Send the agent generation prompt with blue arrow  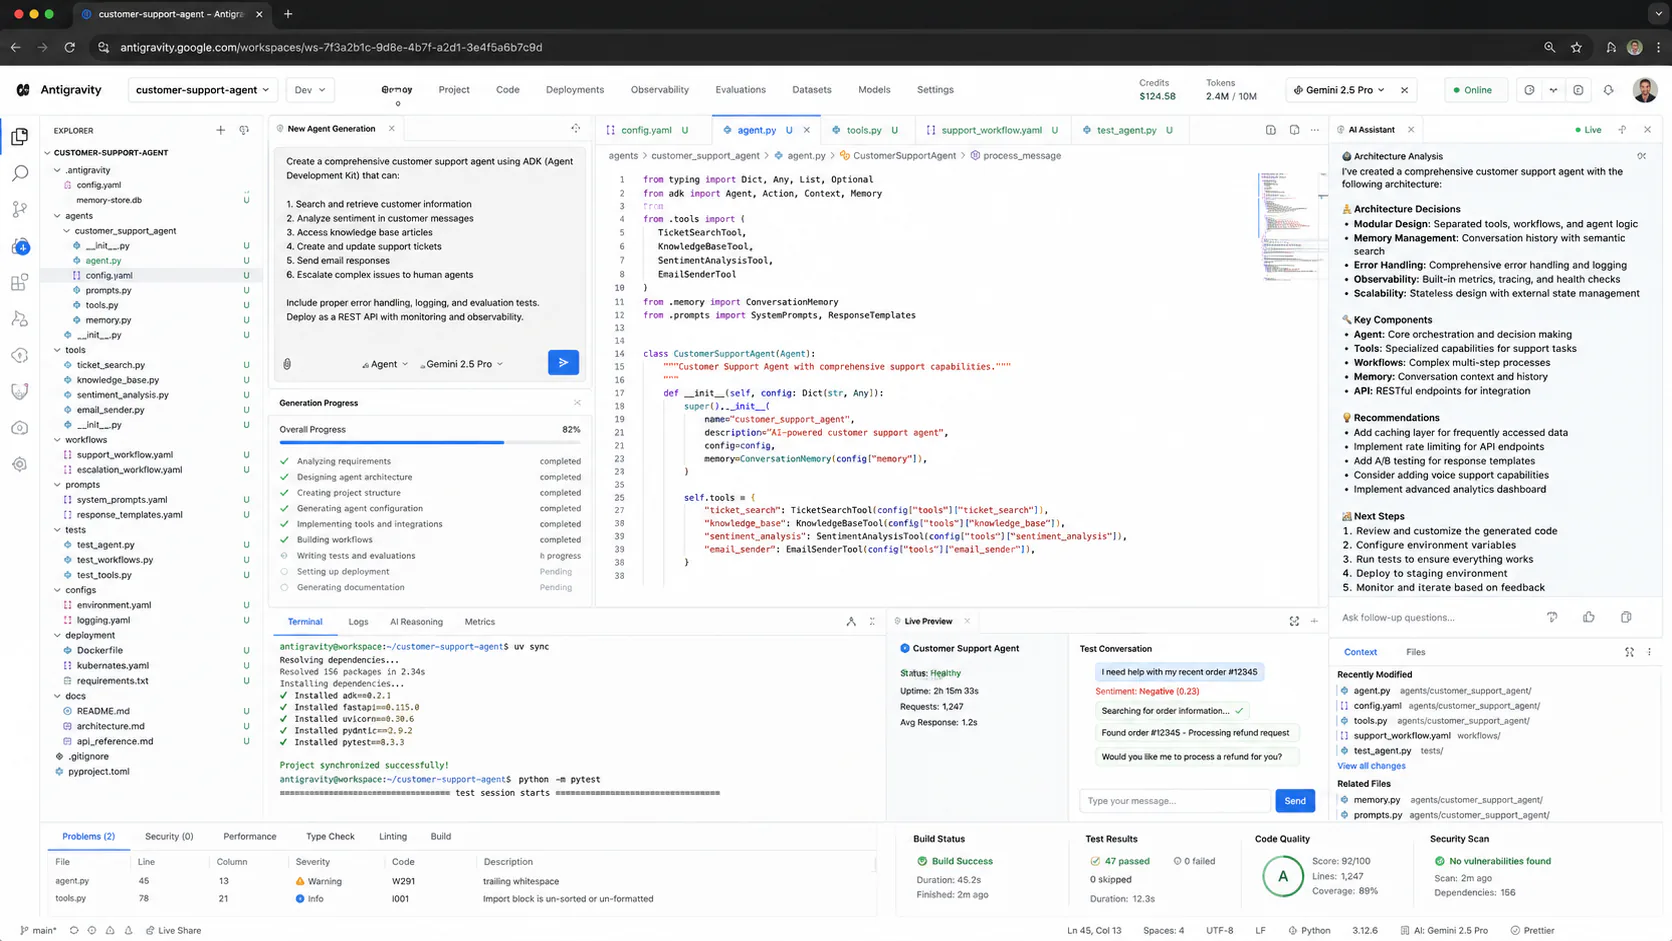pyautogui.click(x=563, y=362)
